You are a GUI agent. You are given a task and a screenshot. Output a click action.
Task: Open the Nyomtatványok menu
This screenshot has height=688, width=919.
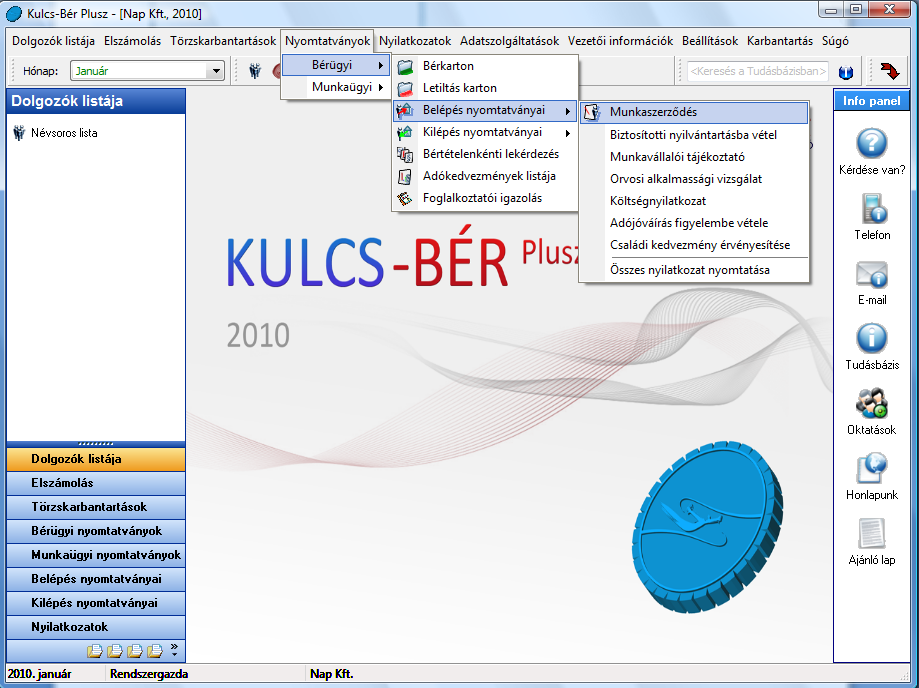327,41
